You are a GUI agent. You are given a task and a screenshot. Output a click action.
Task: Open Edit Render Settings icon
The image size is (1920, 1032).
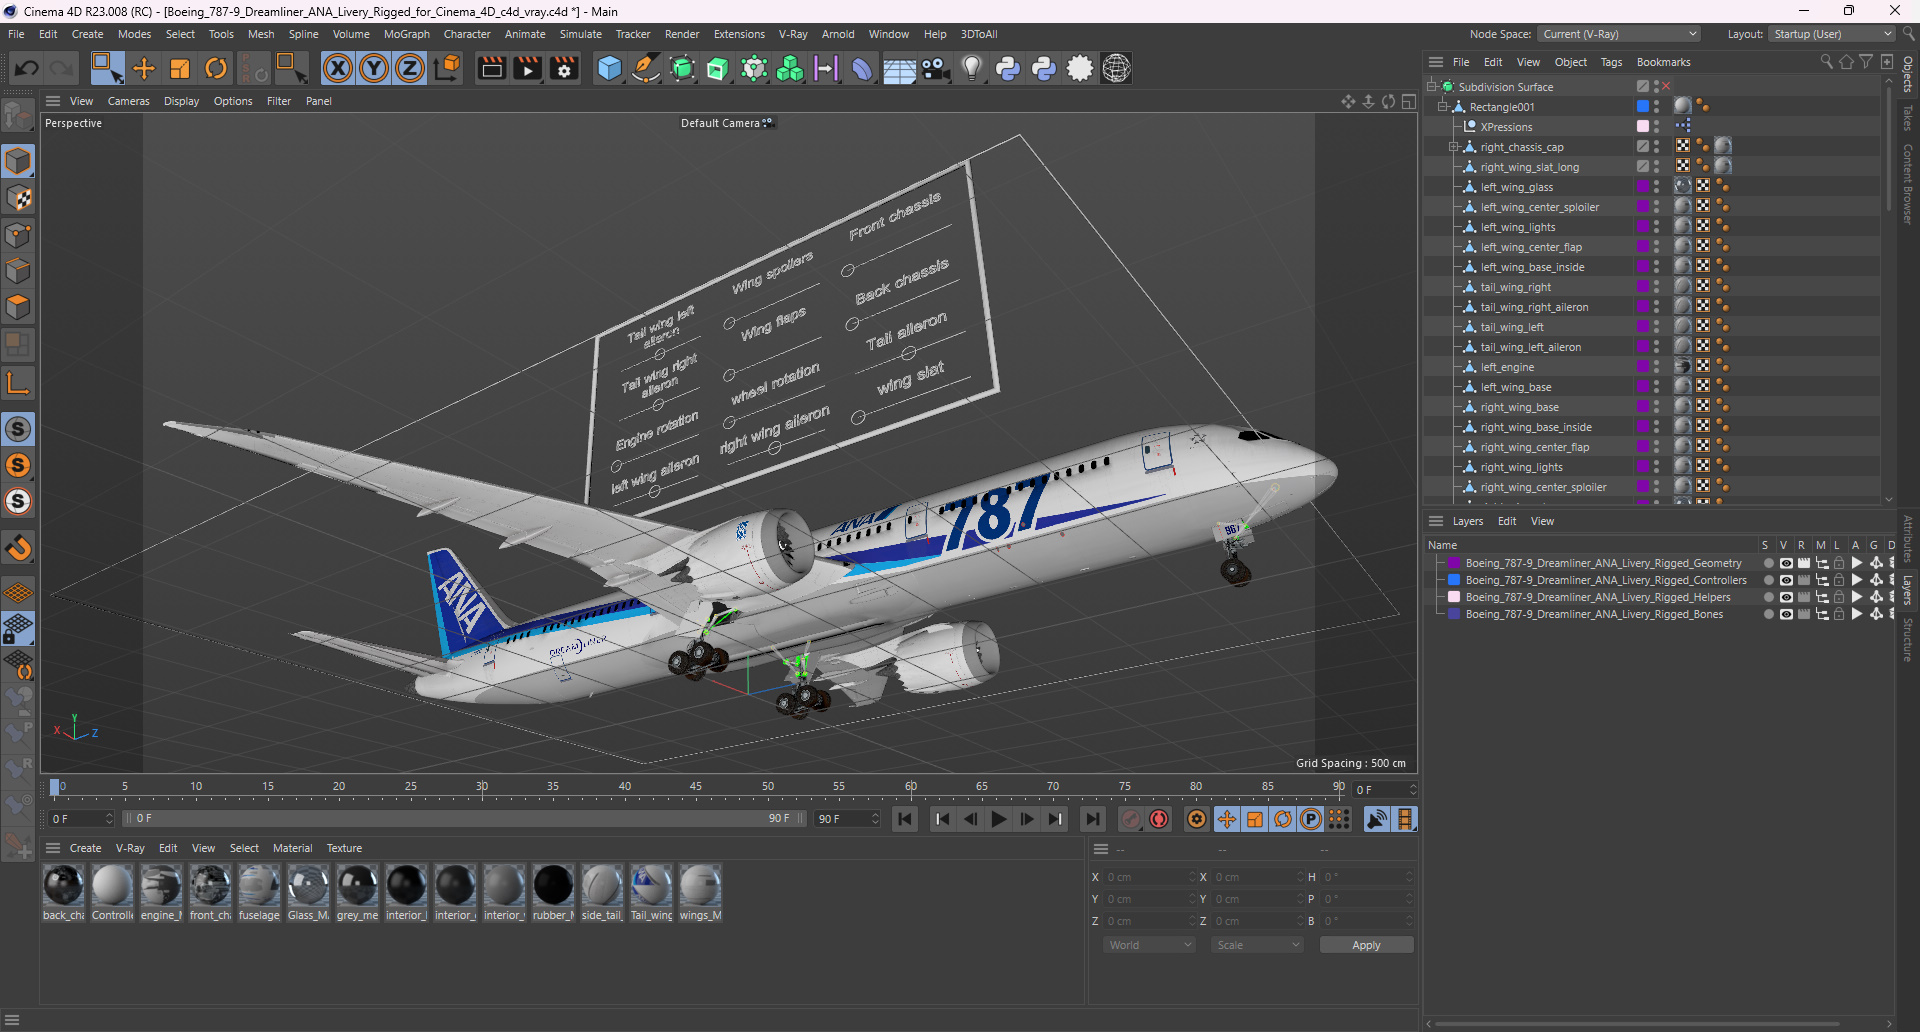click(564, 68)
